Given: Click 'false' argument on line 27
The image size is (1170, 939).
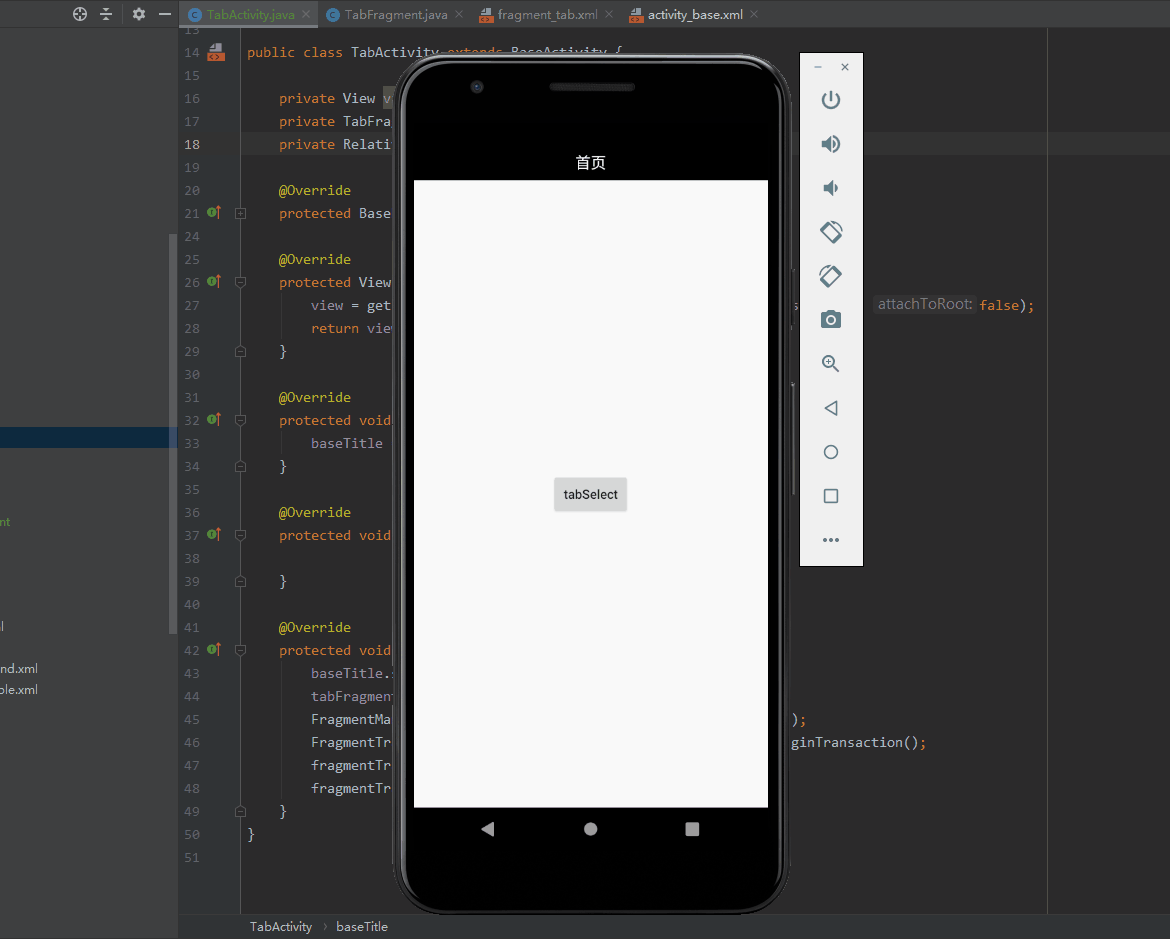Looking at the screenshot, I should click(x=999, y=305).
